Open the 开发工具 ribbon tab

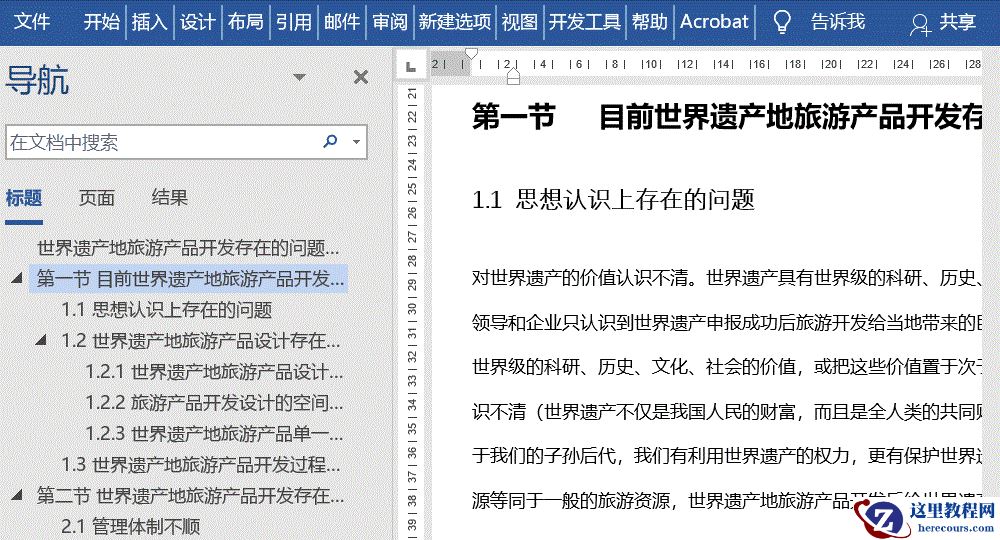584,22
